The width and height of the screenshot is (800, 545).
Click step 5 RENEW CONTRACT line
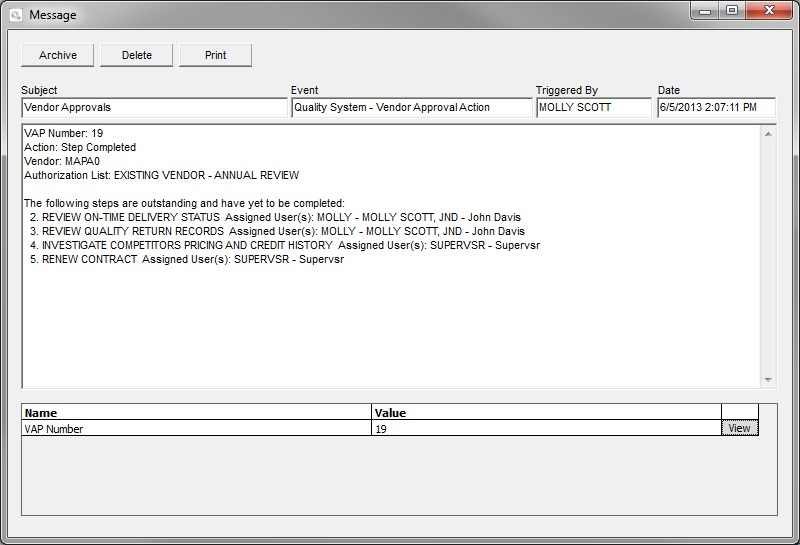187,259
